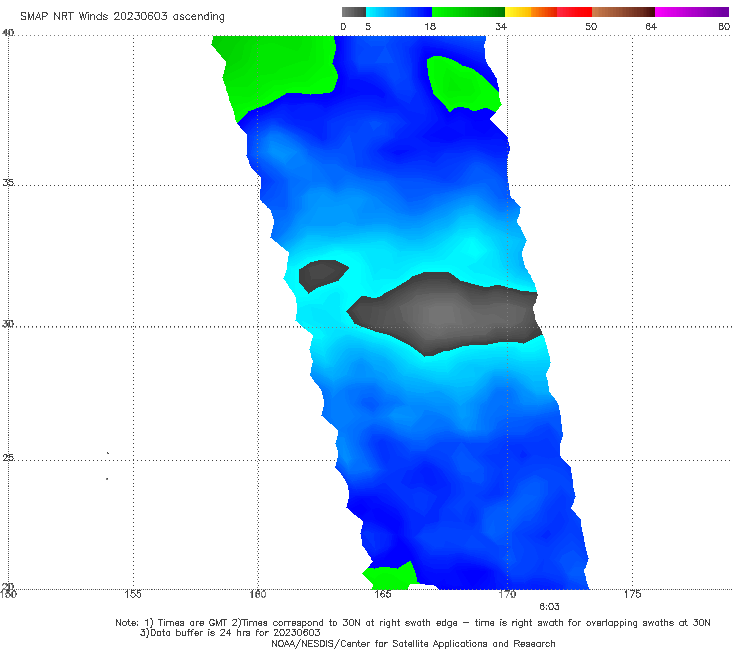Viewport: 740px width, 650px height.
Task: Click the swath time label '6:03'
Action: click(549, 607)
